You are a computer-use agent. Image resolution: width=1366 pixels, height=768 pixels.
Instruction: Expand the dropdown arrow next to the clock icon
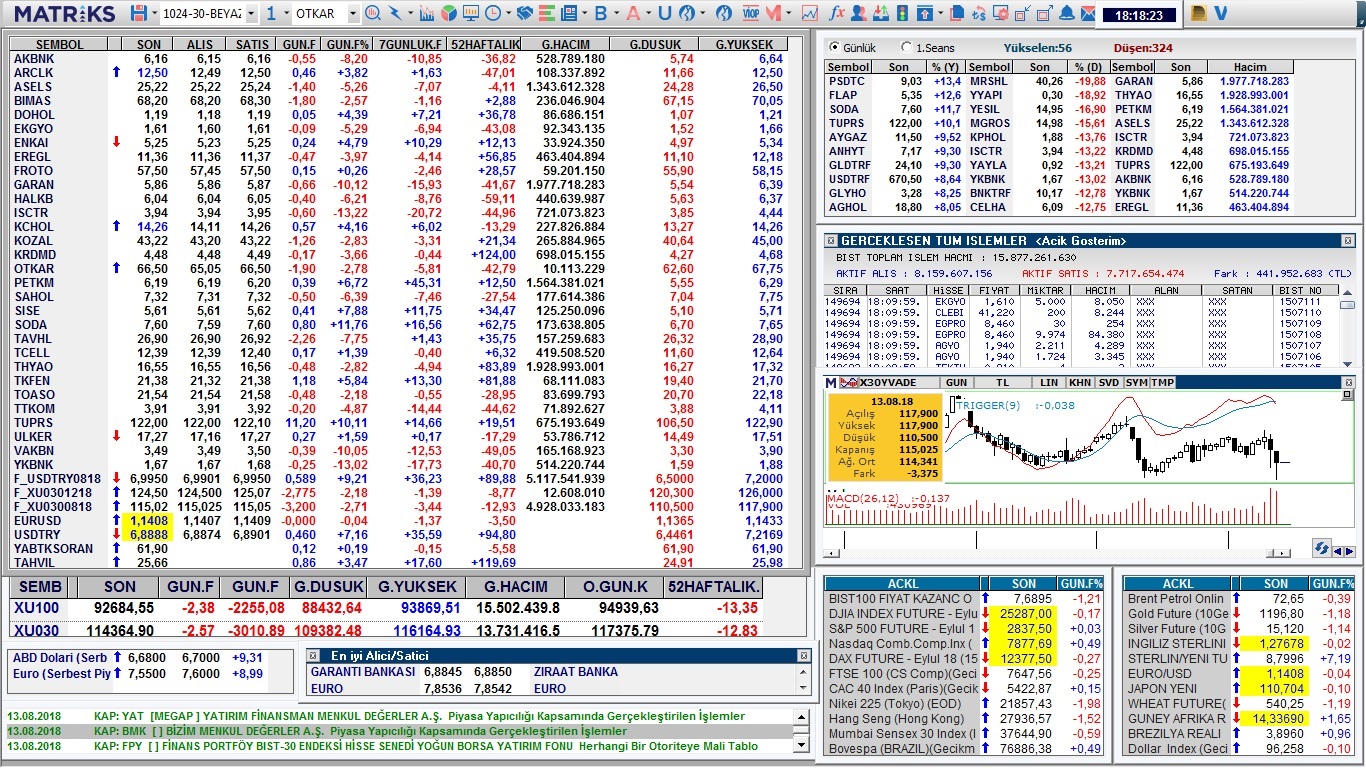click(x=509, y=14)
